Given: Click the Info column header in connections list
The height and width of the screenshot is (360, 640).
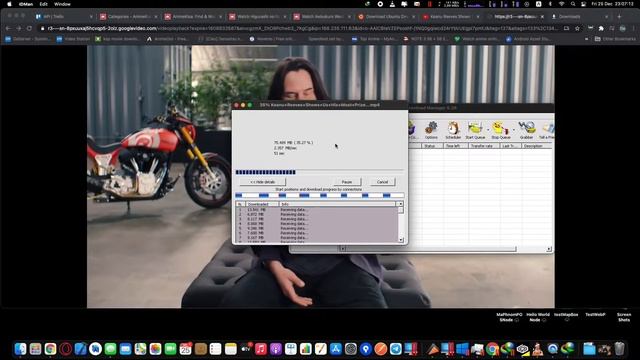Looking at the screenshot, I should (338, 204).
